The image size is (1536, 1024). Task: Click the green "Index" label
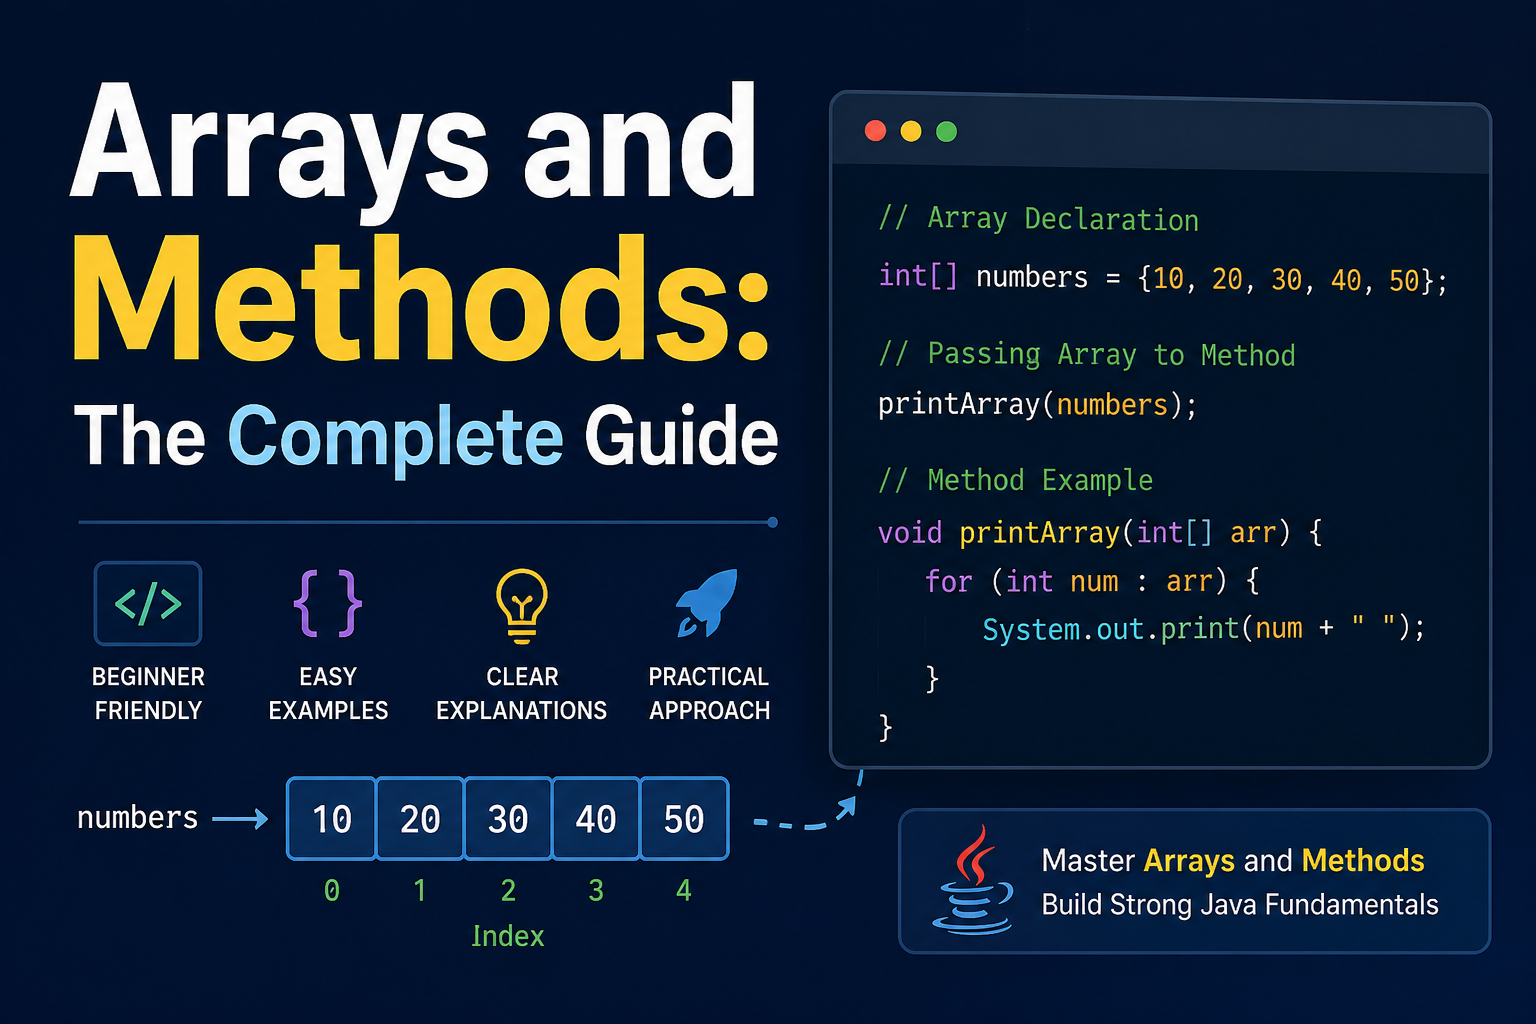(x=508, y=936)
